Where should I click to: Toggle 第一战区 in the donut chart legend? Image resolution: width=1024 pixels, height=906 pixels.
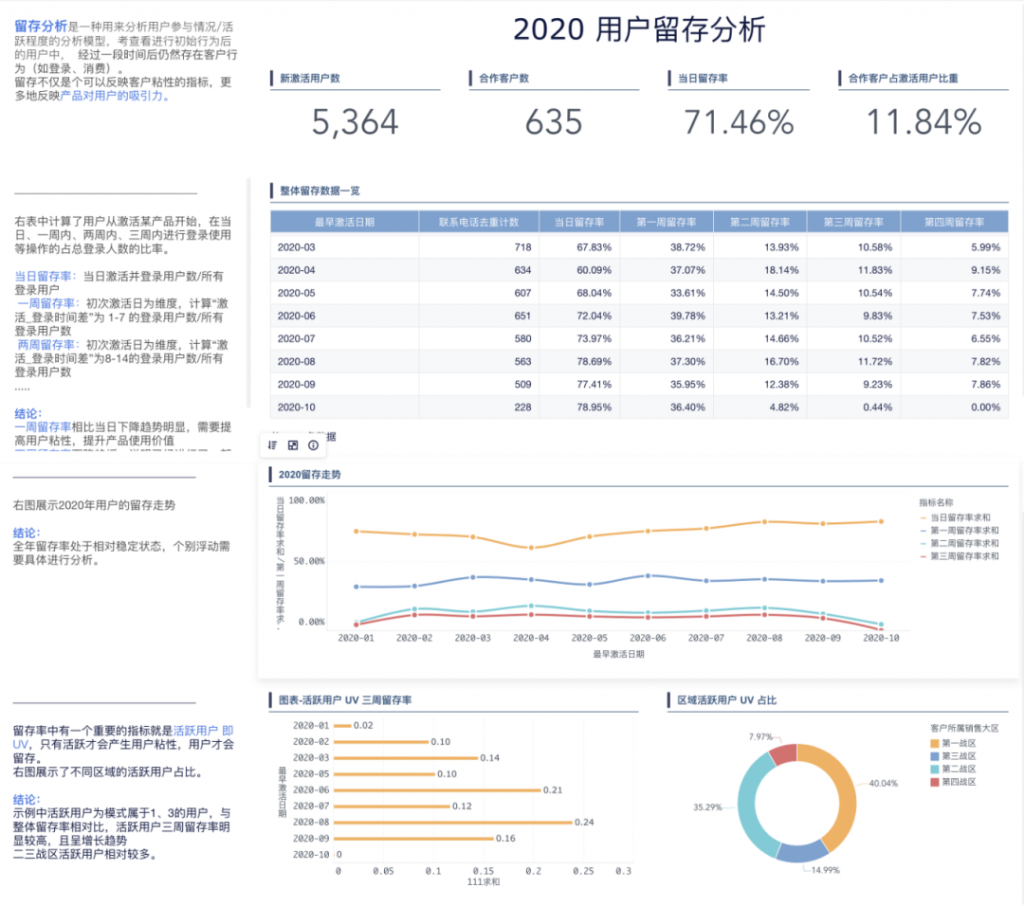point(960,744)
